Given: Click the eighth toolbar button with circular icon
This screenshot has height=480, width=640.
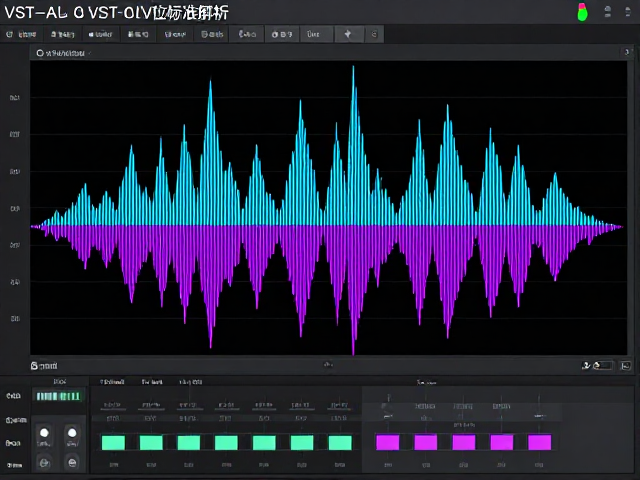Looking at the screenshot, I should click(x=282, y=34).
